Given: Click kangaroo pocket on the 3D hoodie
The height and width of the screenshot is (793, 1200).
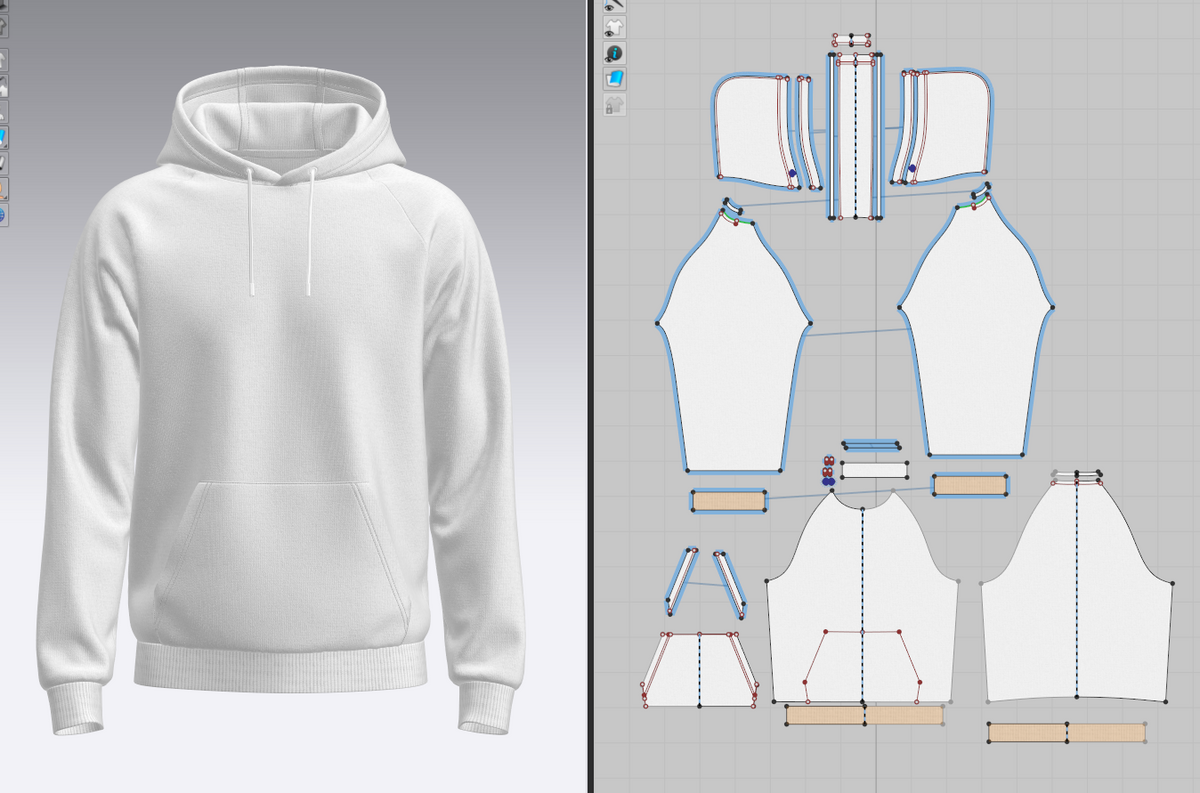Looking at the screenshot, I should (x=282, y=560).
